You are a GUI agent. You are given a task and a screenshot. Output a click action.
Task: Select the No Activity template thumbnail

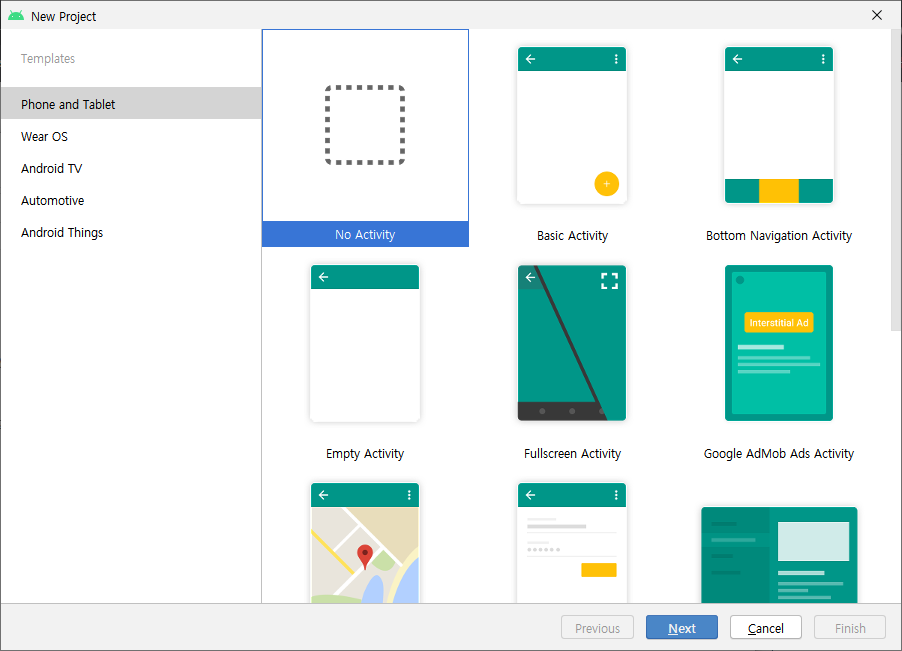365,125
